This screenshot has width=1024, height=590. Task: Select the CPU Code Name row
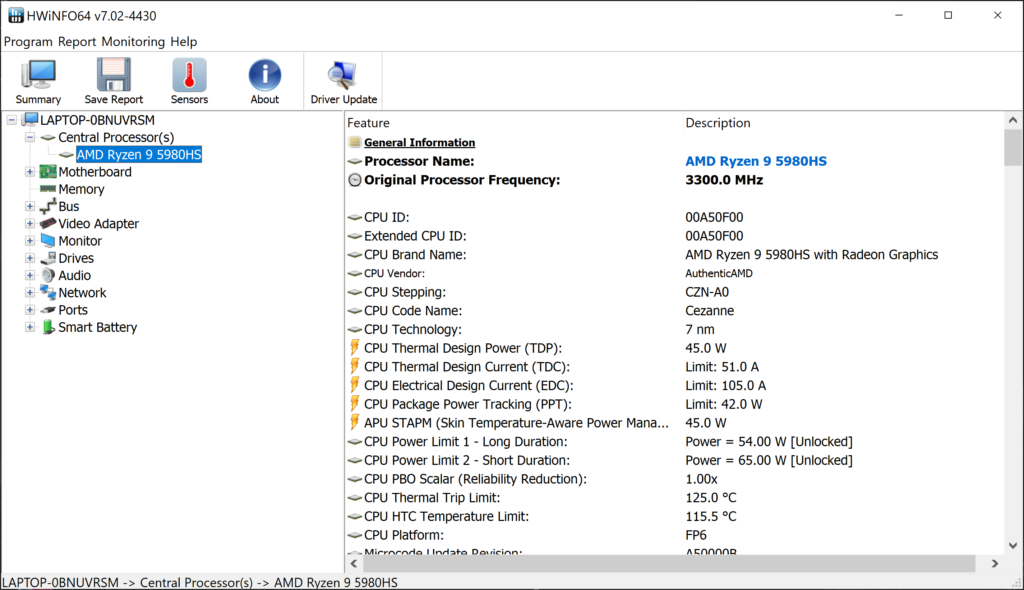click(x=675, y=310)
